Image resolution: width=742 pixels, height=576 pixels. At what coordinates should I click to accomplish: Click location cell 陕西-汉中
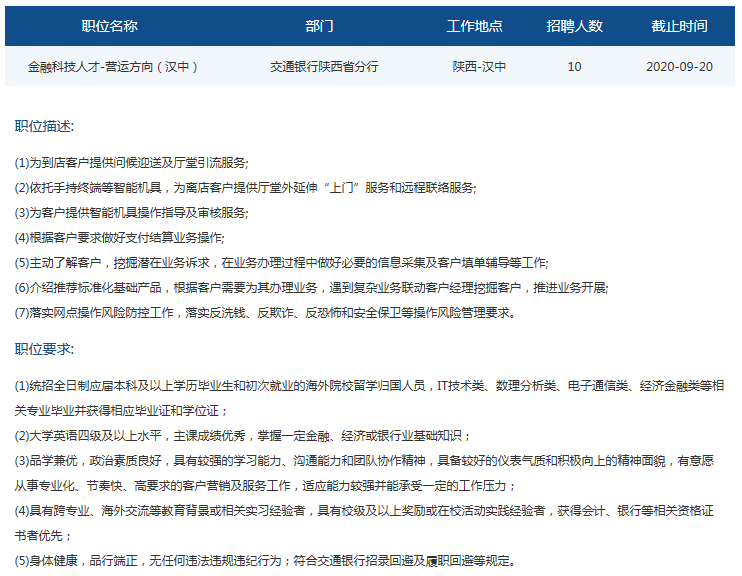click(x=479, y=67)
